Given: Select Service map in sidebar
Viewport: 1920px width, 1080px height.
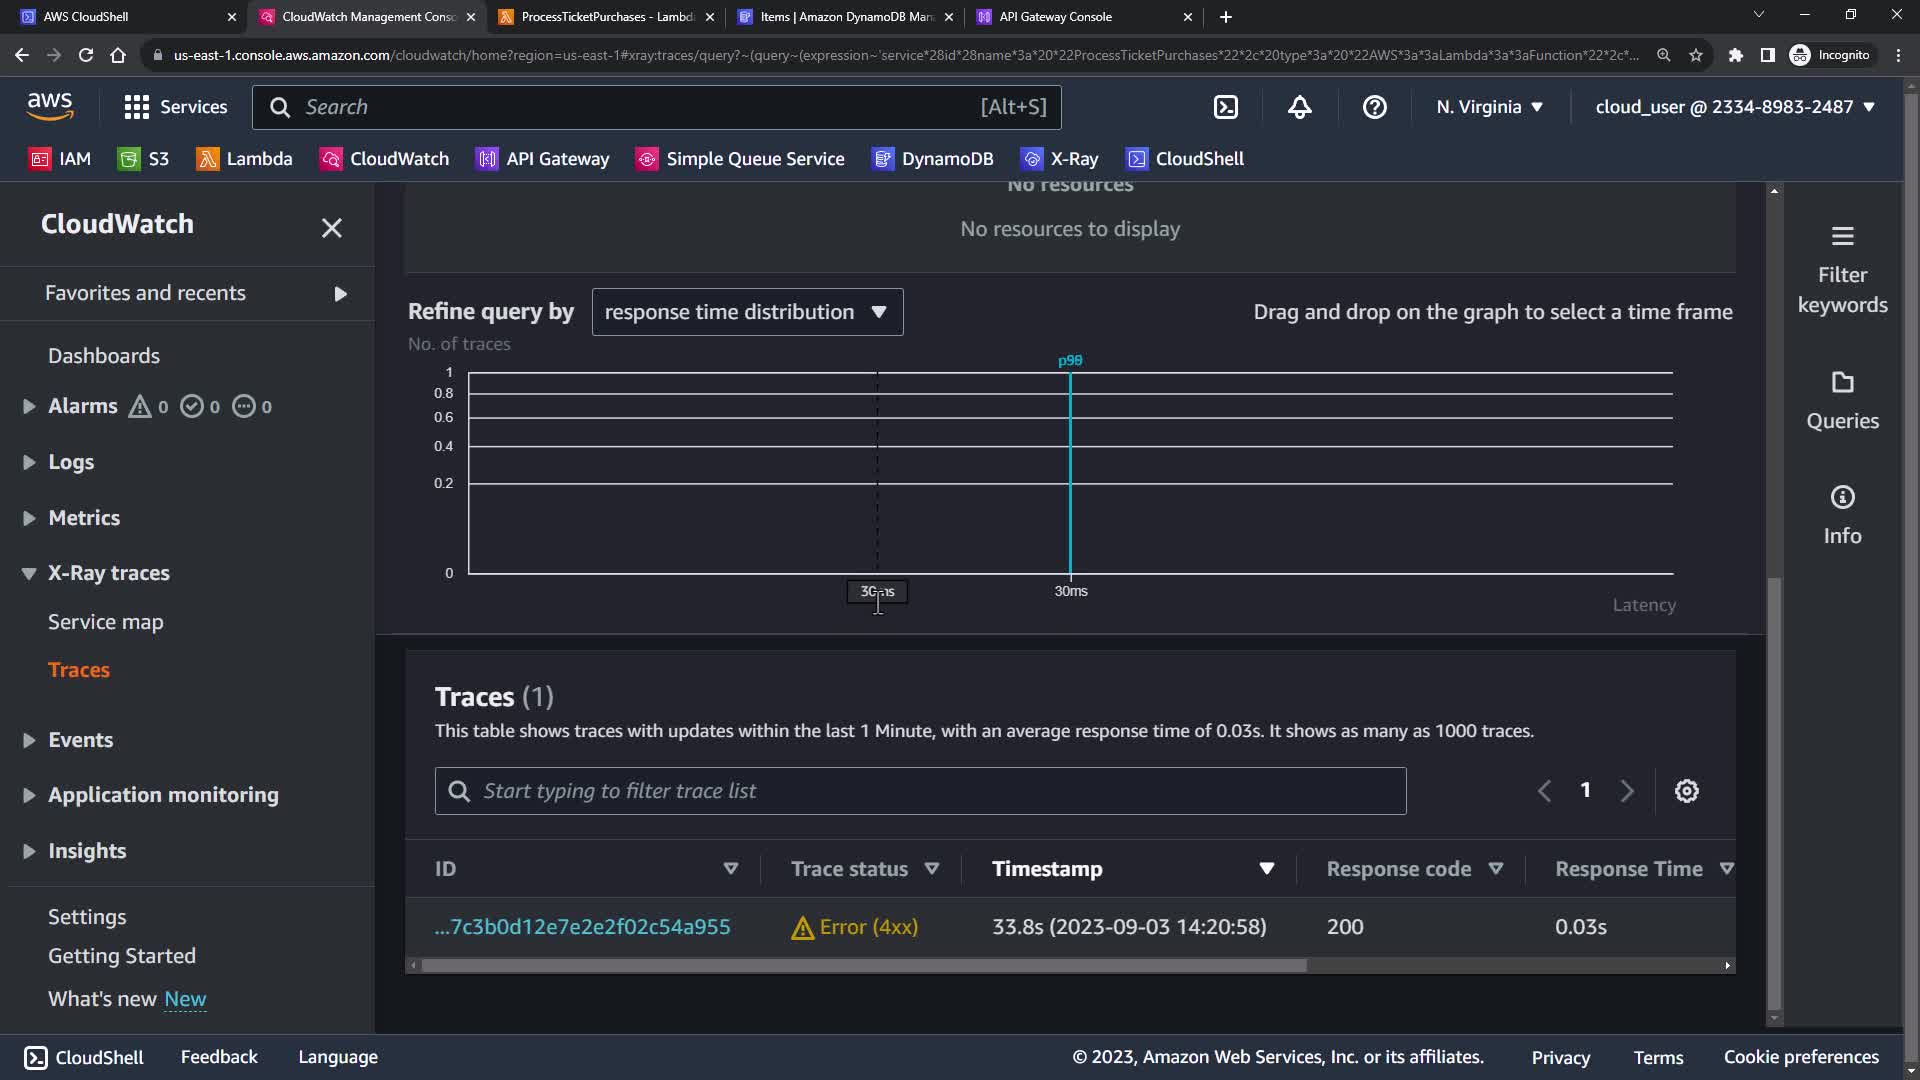Looking at the screenshot, I should 105,622.
